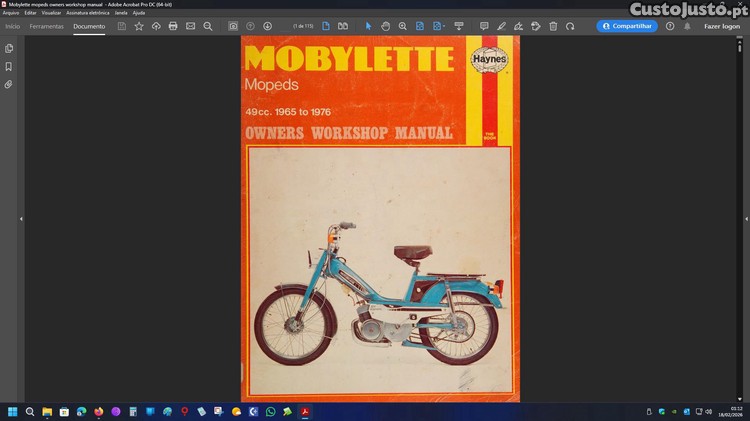Select the hand pan tool
Viewport: 750px width, 421px height.
click(x=385, y=26)
